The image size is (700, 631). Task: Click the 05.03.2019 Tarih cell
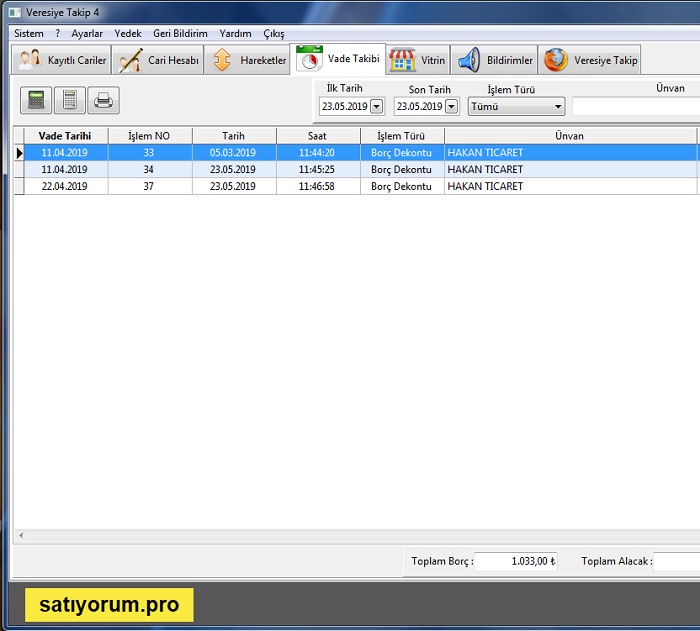tap(233, 153)
